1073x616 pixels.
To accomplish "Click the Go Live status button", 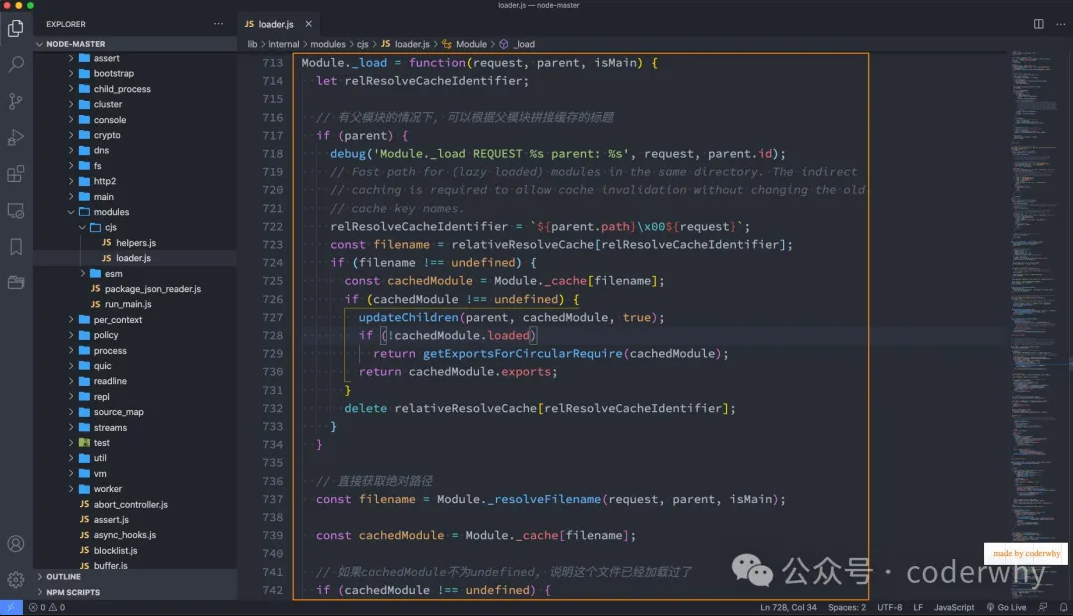I will [x=1007, y=607].
